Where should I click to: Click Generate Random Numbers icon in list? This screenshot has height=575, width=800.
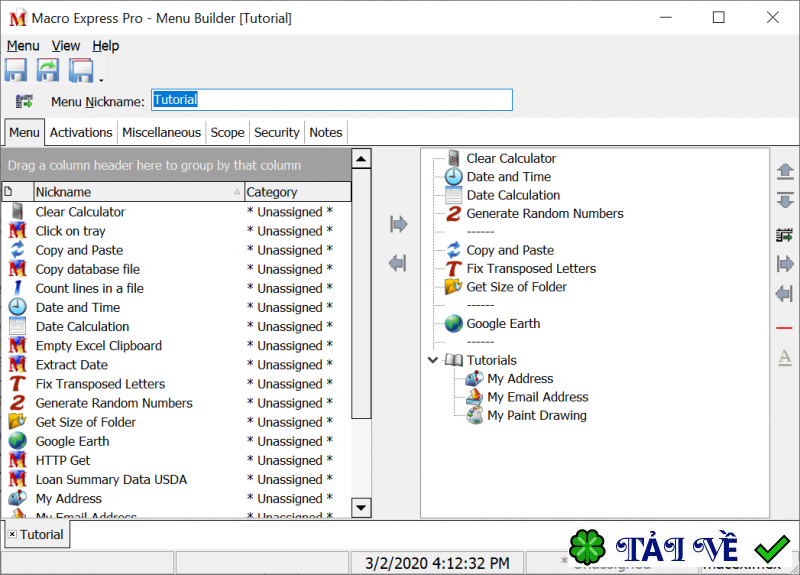(x=17, y=403)
